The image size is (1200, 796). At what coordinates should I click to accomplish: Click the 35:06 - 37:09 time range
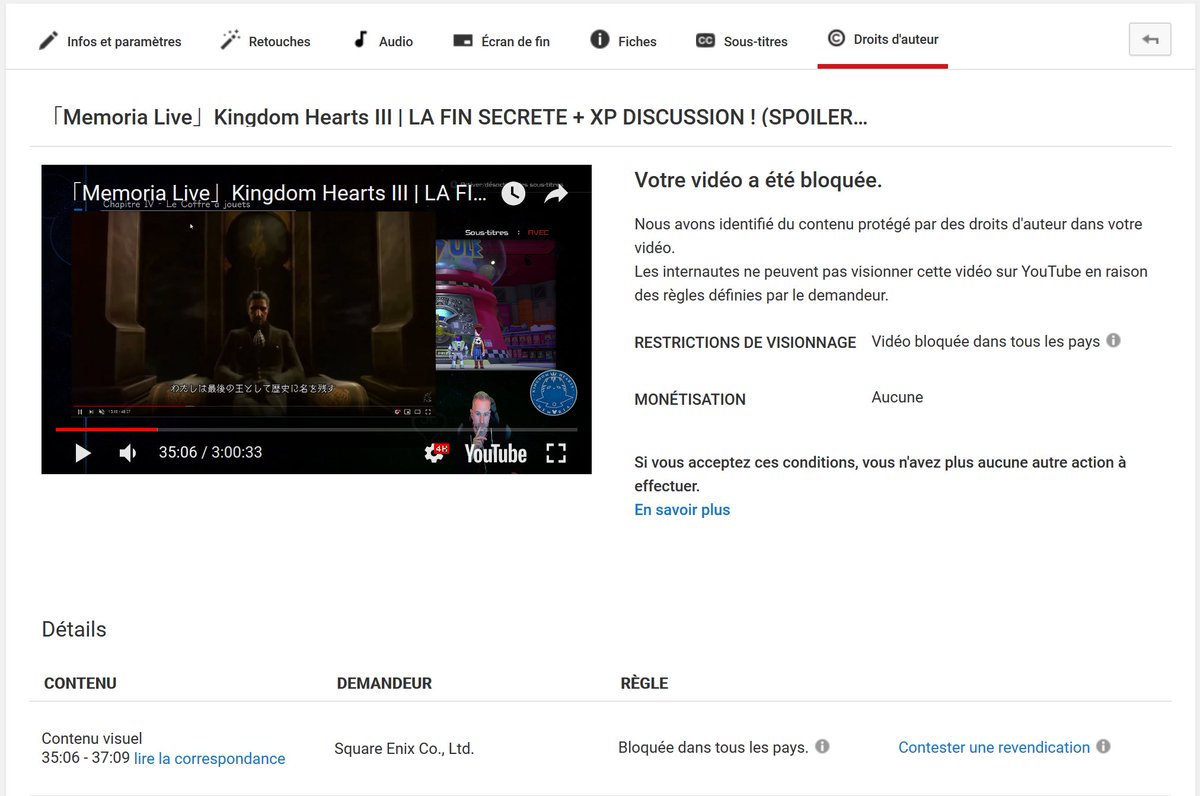point(86,759)
